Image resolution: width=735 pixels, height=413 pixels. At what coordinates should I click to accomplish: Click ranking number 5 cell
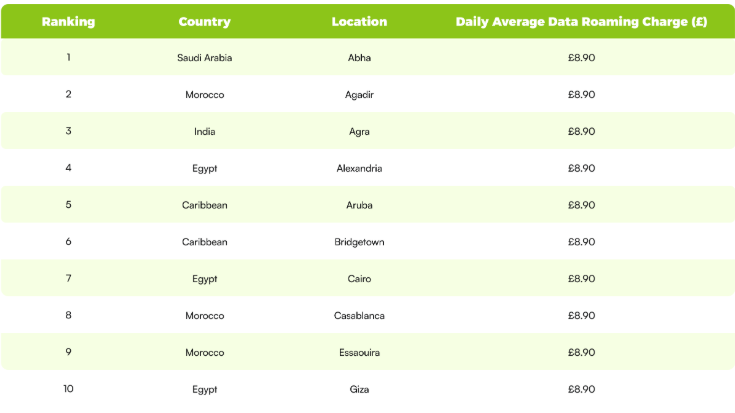(x=68, y=205)
